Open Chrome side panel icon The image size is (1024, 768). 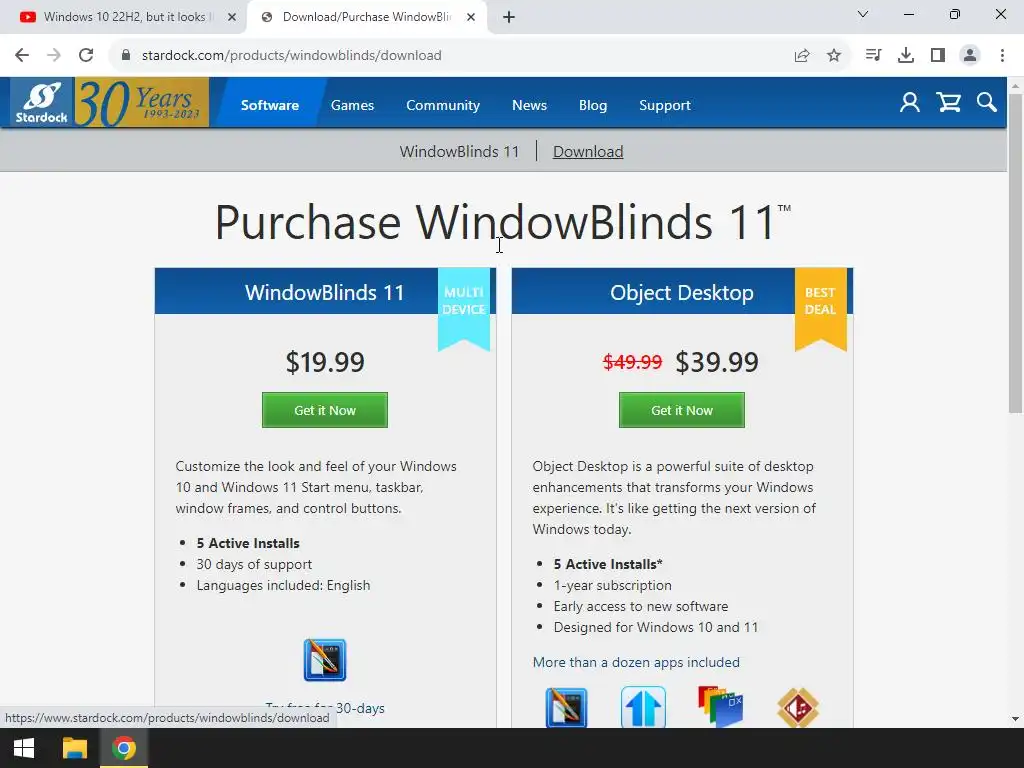(x=938, y=56)
